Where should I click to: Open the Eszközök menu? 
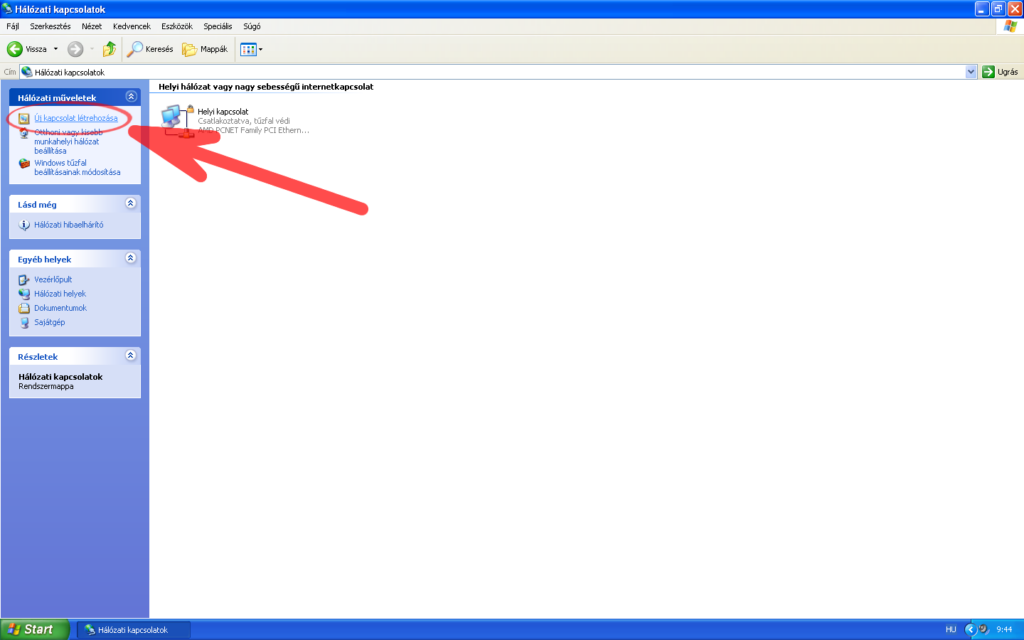(x=176, y=25)
